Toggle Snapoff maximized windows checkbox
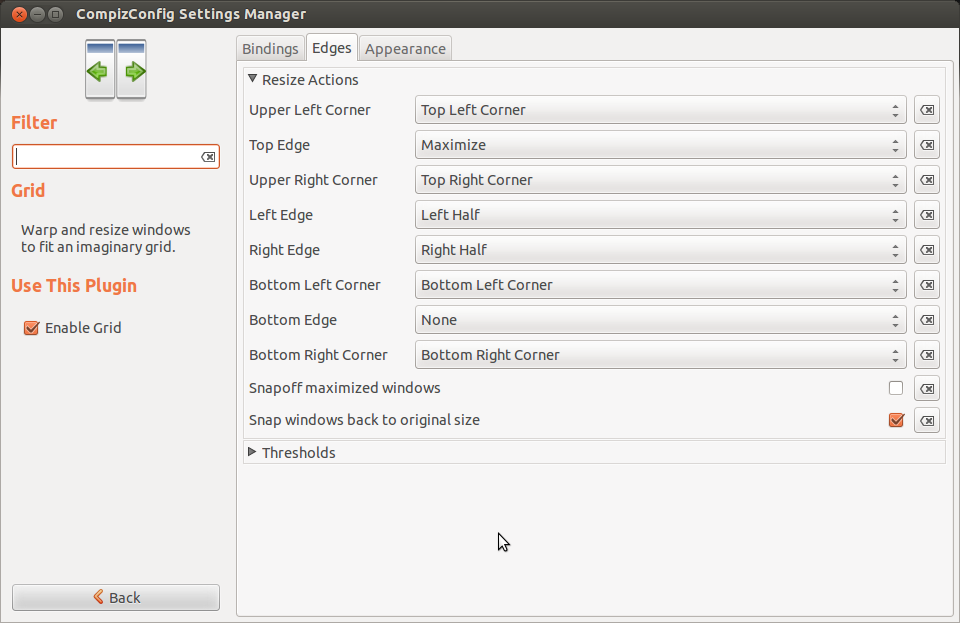 pyautogui.click(x=896, y=388)
